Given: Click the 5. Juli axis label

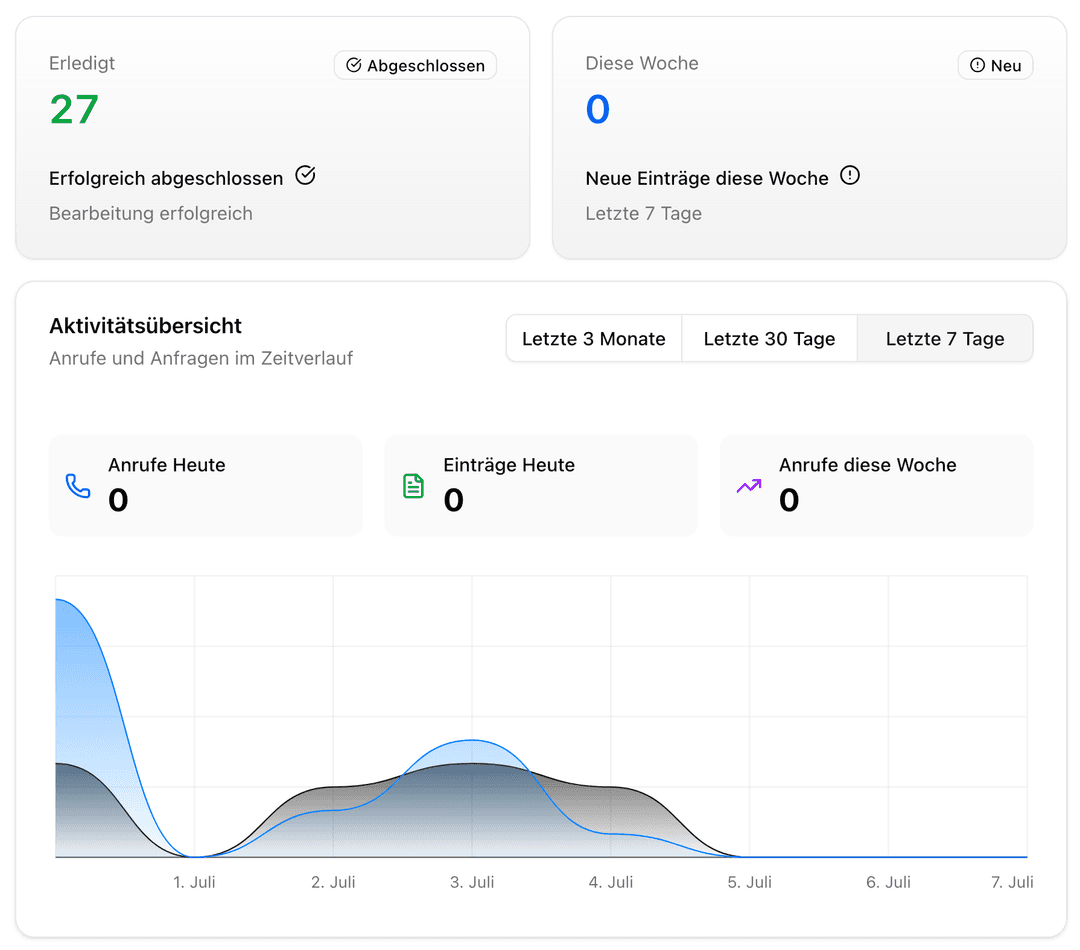Looking at the screenshot, I should 750,882.
